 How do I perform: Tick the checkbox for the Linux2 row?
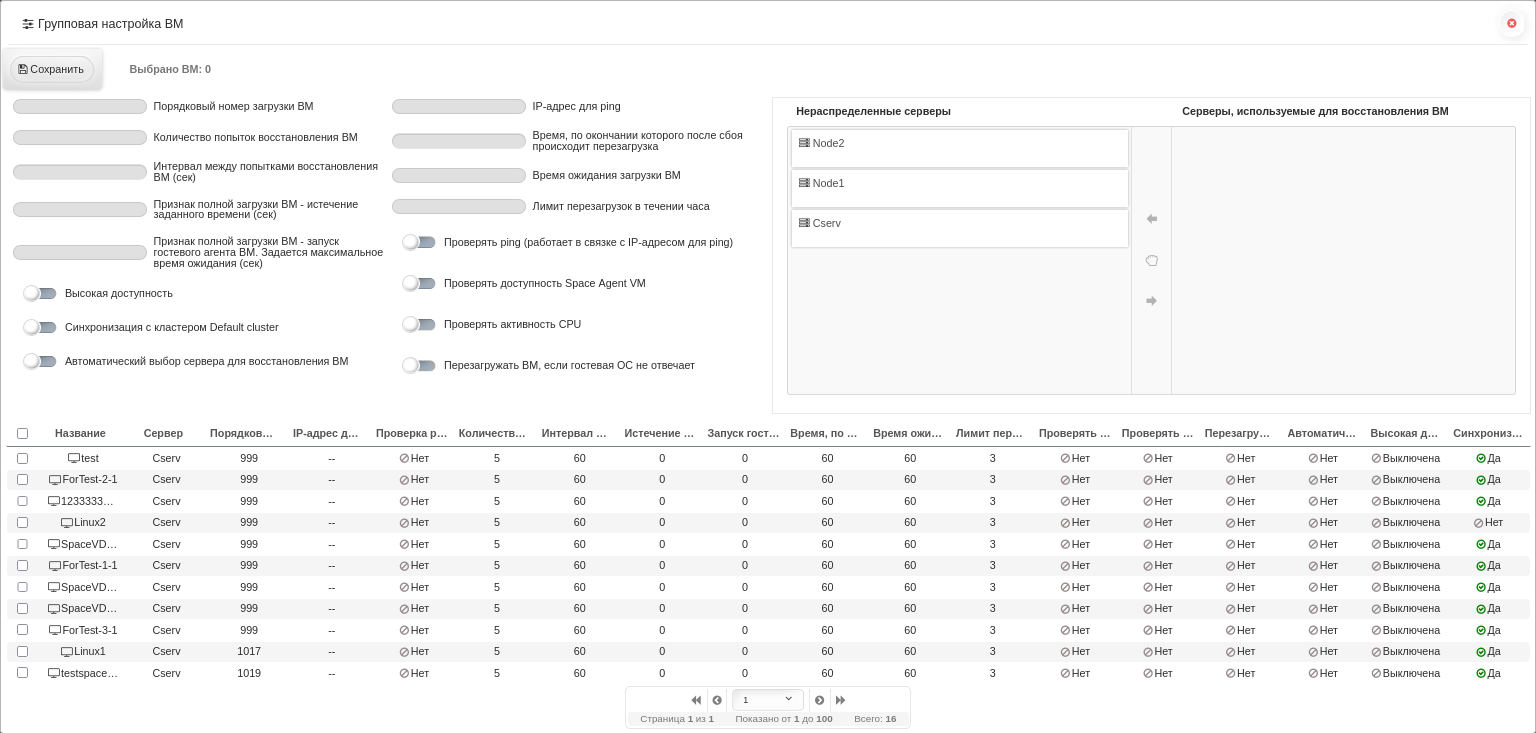point(22,523)
